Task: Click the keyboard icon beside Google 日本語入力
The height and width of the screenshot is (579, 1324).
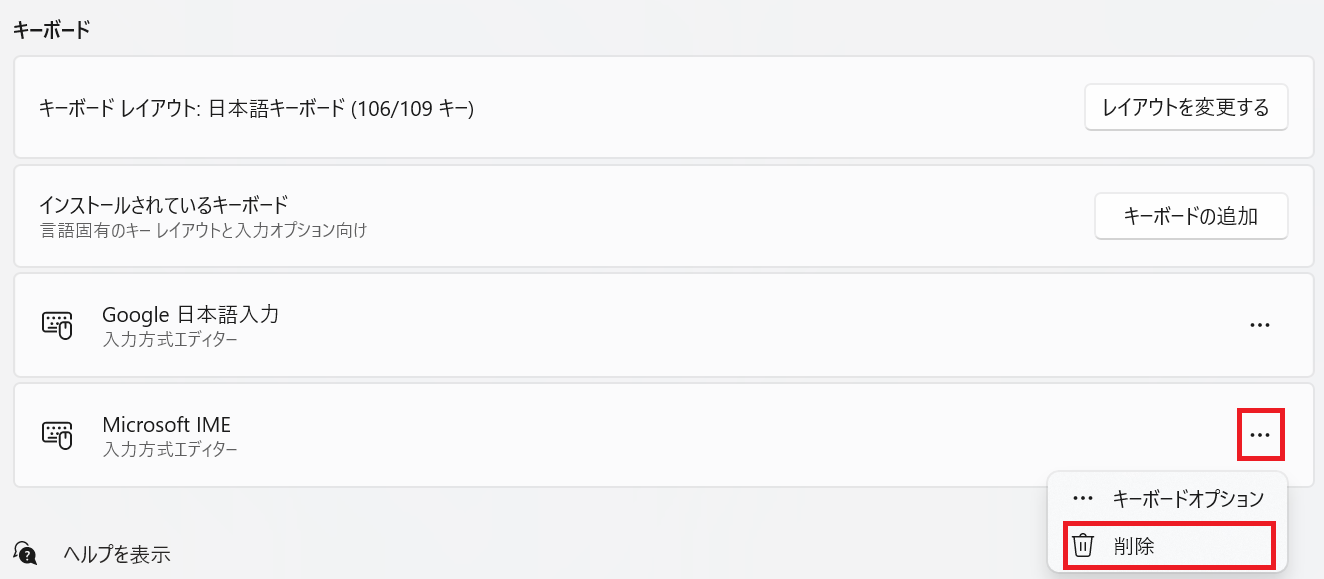Action: pos(57,325)
